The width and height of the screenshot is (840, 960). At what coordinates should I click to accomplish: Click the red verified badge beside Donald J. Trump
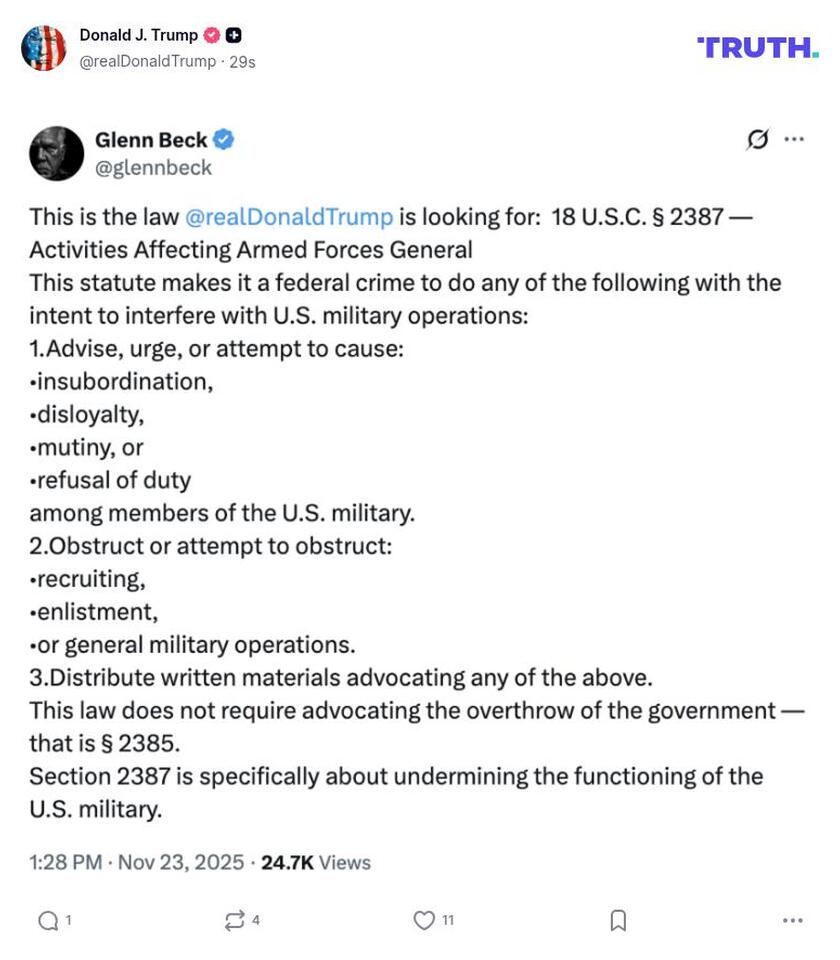coord(211,35)
